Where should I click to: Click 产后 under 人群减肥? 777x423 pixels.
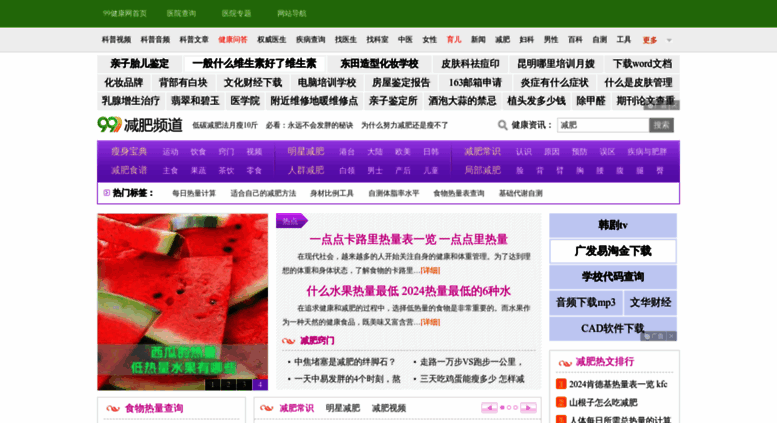click(403, 171)
